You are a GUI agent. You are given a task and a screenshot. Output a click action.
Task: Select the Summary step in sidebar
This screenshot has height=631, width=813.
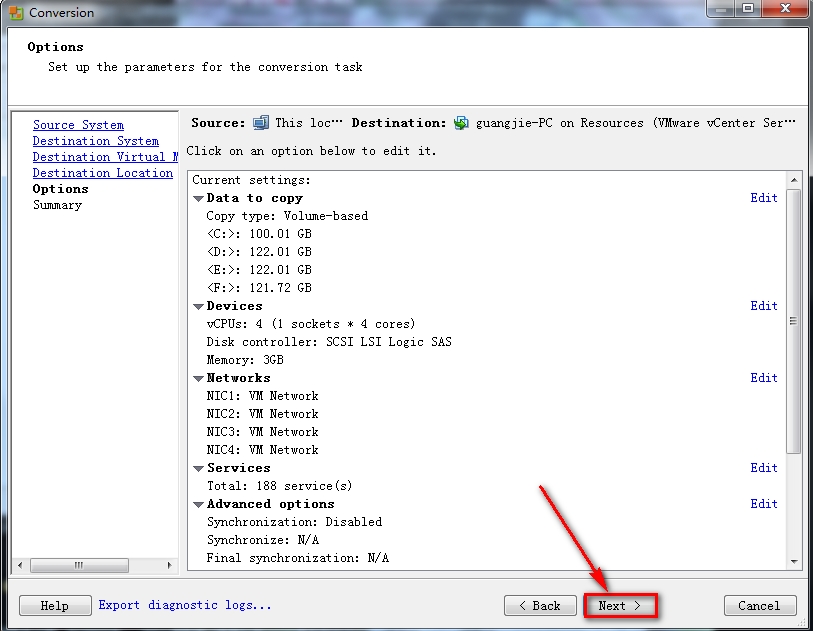[x=58, y=205]
